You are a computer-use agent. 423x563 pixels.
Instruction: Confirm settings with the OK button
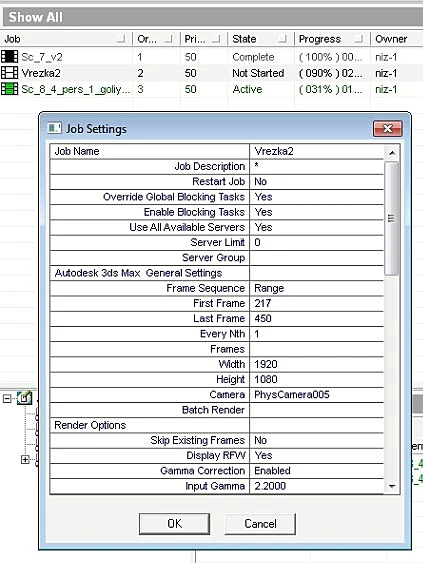(175, 524)
